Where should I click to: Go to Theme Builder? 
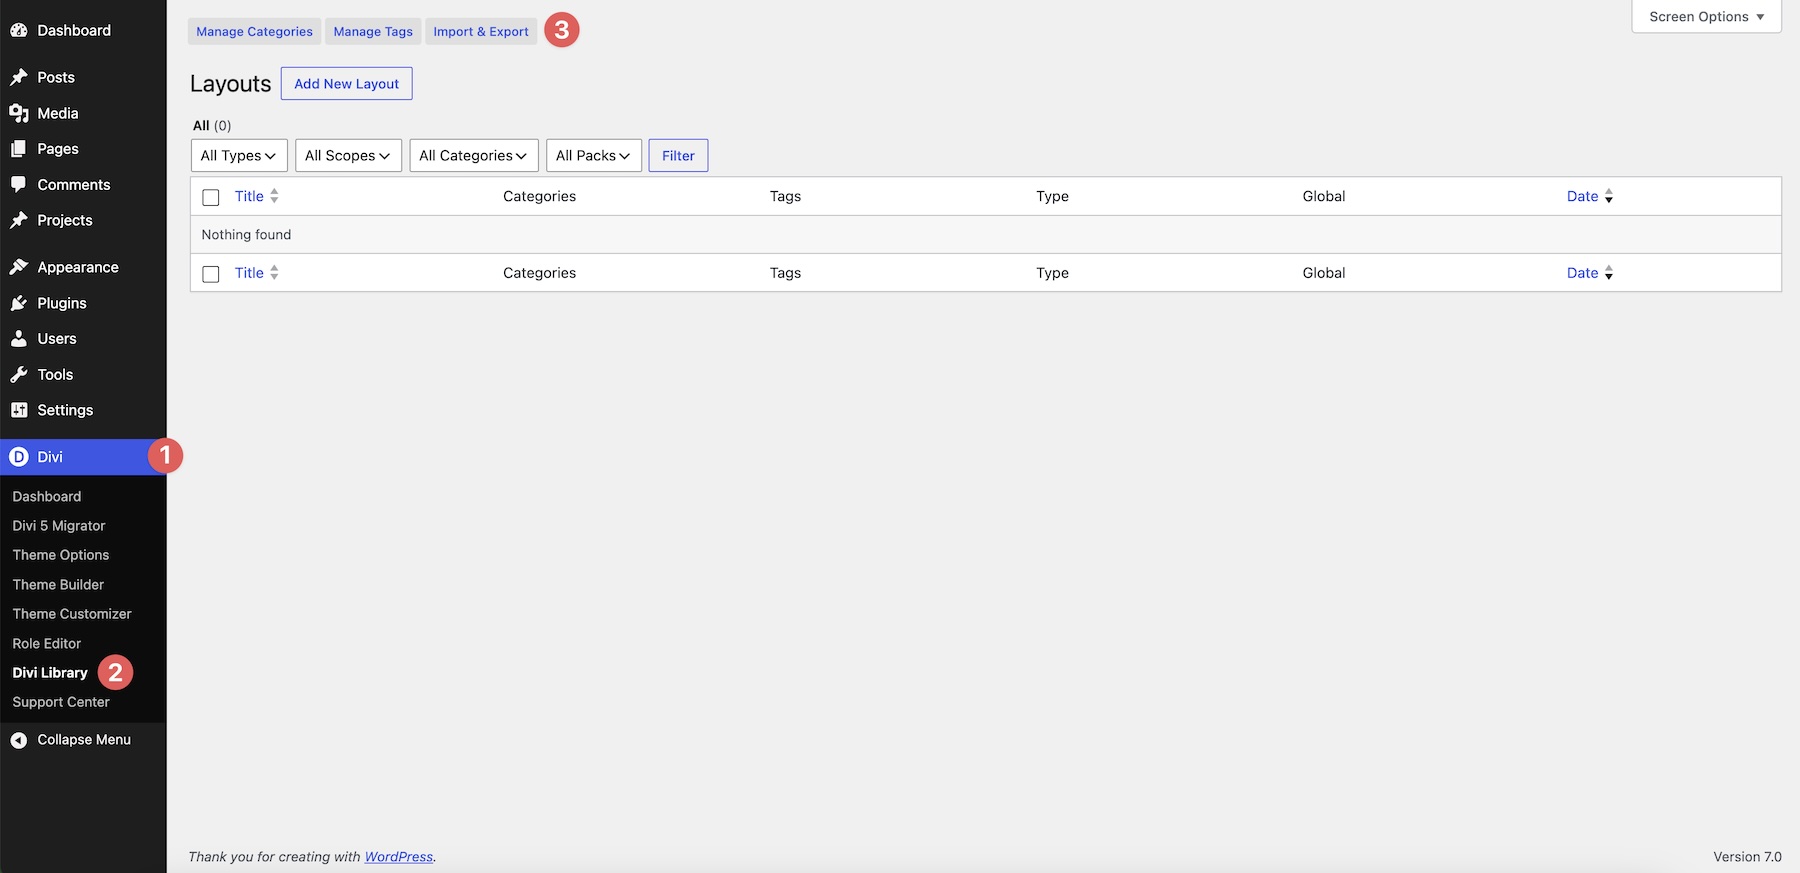pos(58,584)
